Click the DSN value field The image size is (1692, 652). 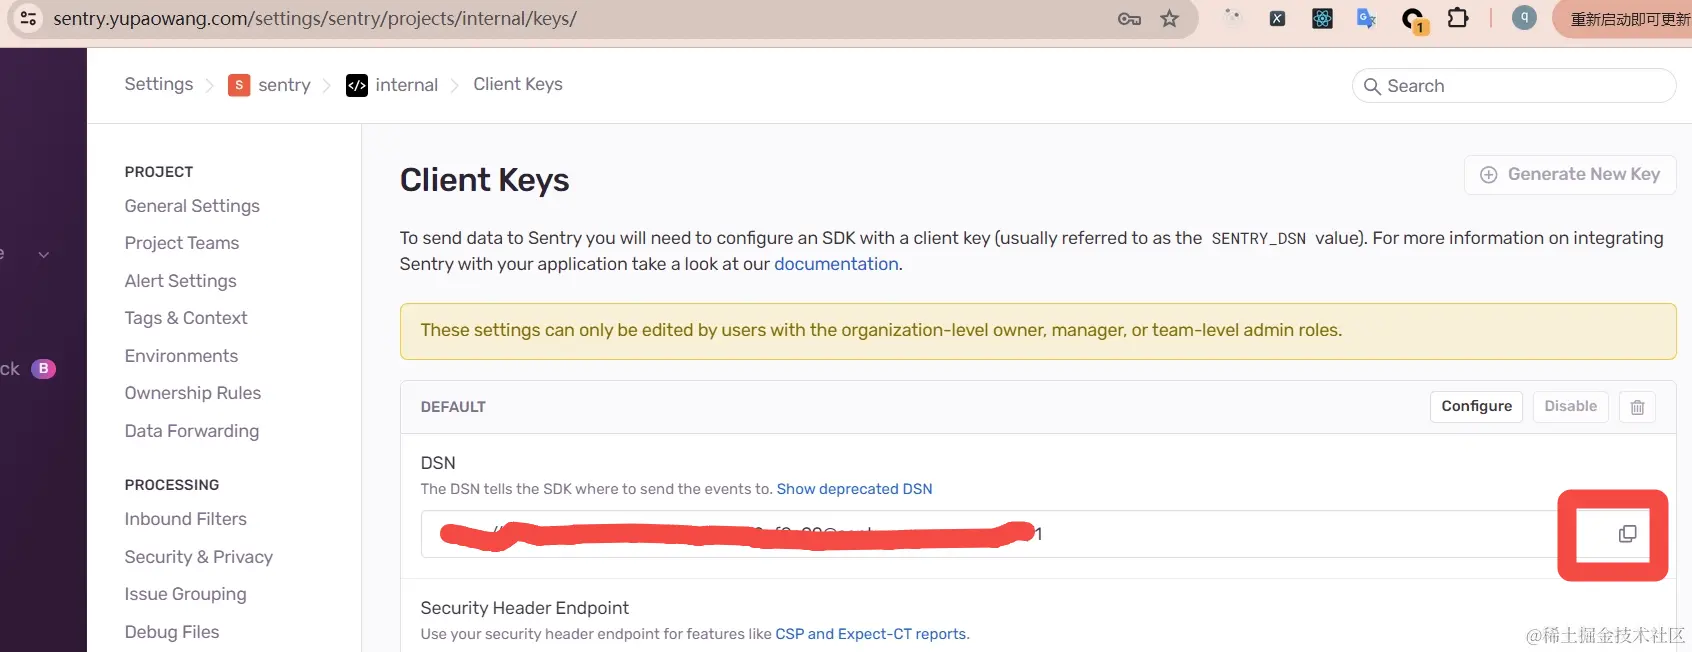click(989, 534)
